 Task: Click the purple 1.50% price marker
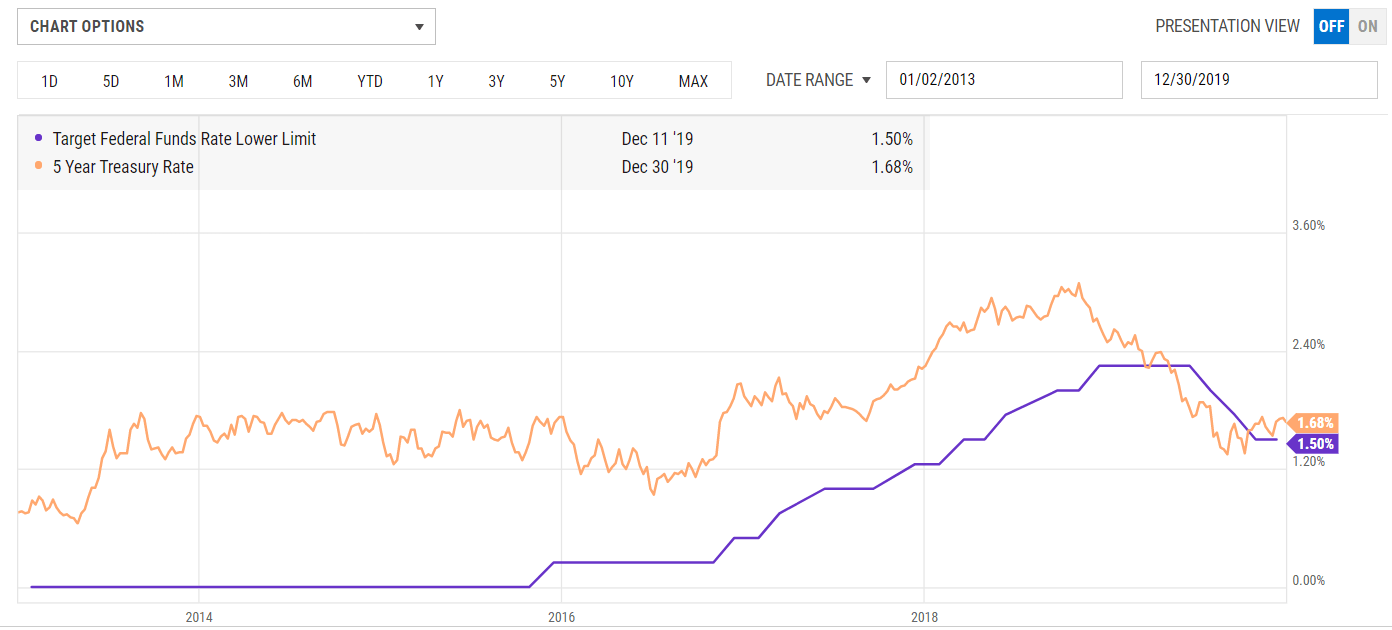point(1318,443)
